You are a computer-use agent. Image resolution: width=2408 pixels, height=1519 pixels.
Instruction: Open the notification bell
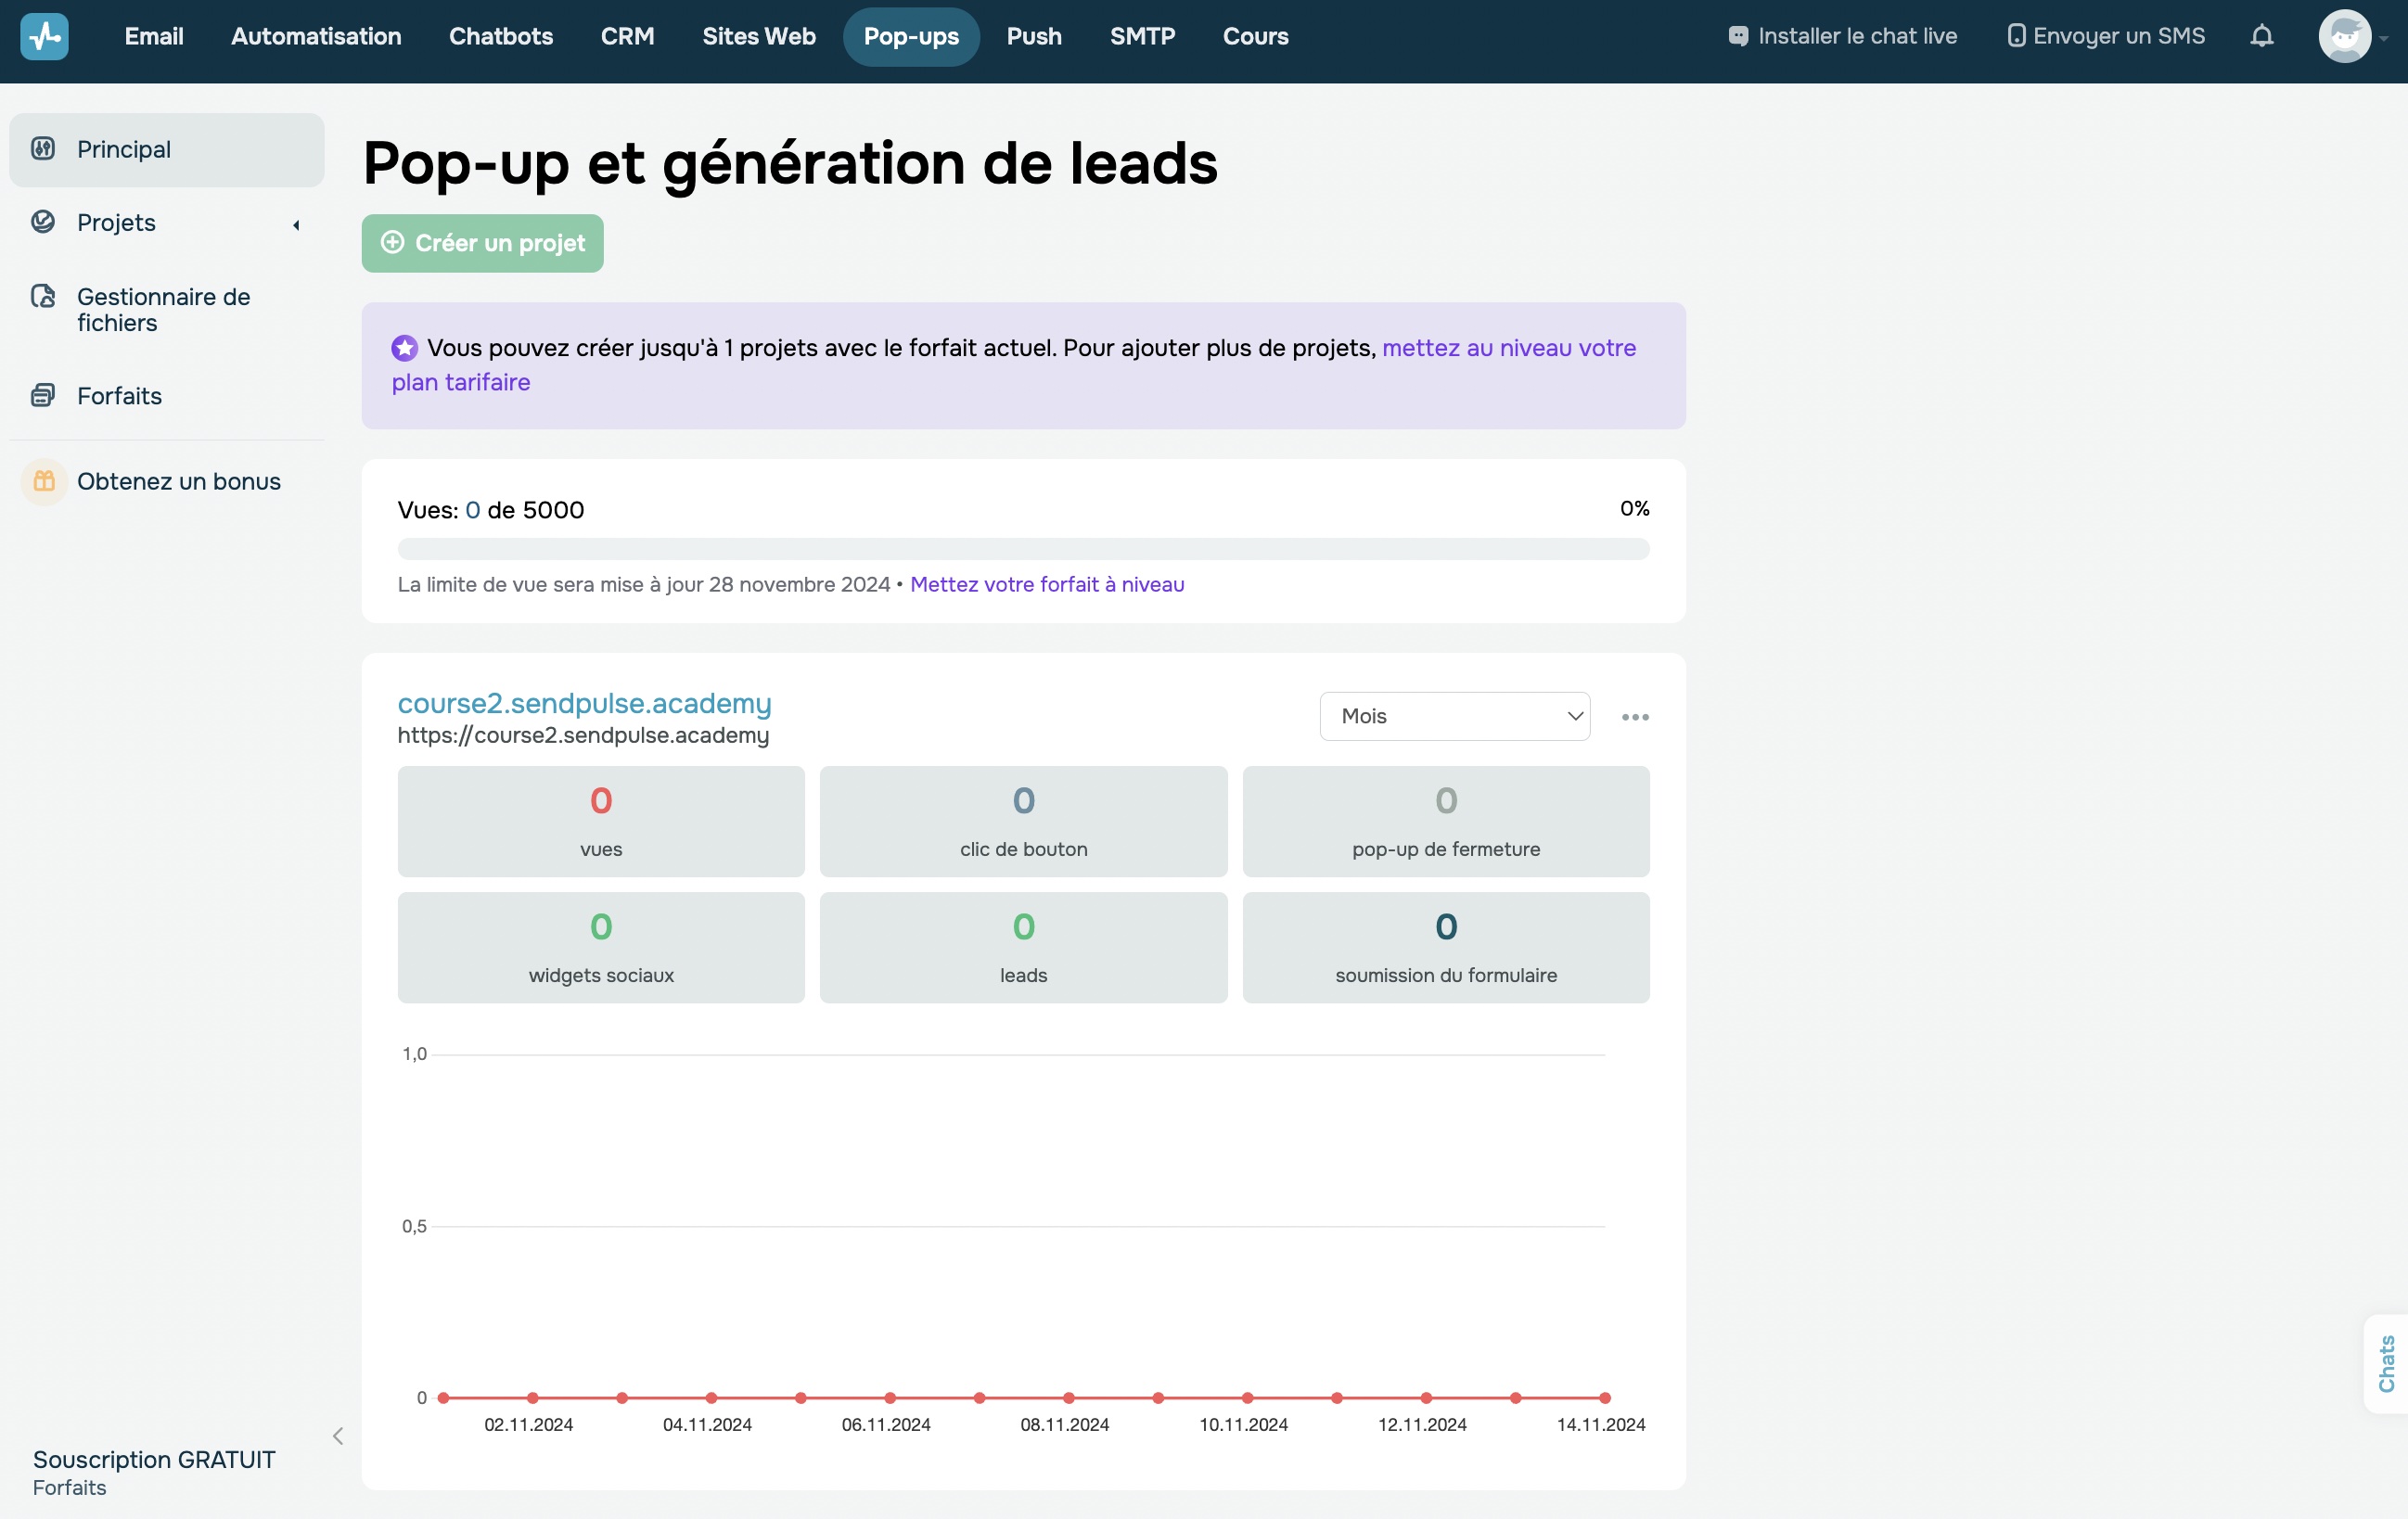pos(2261,36)
